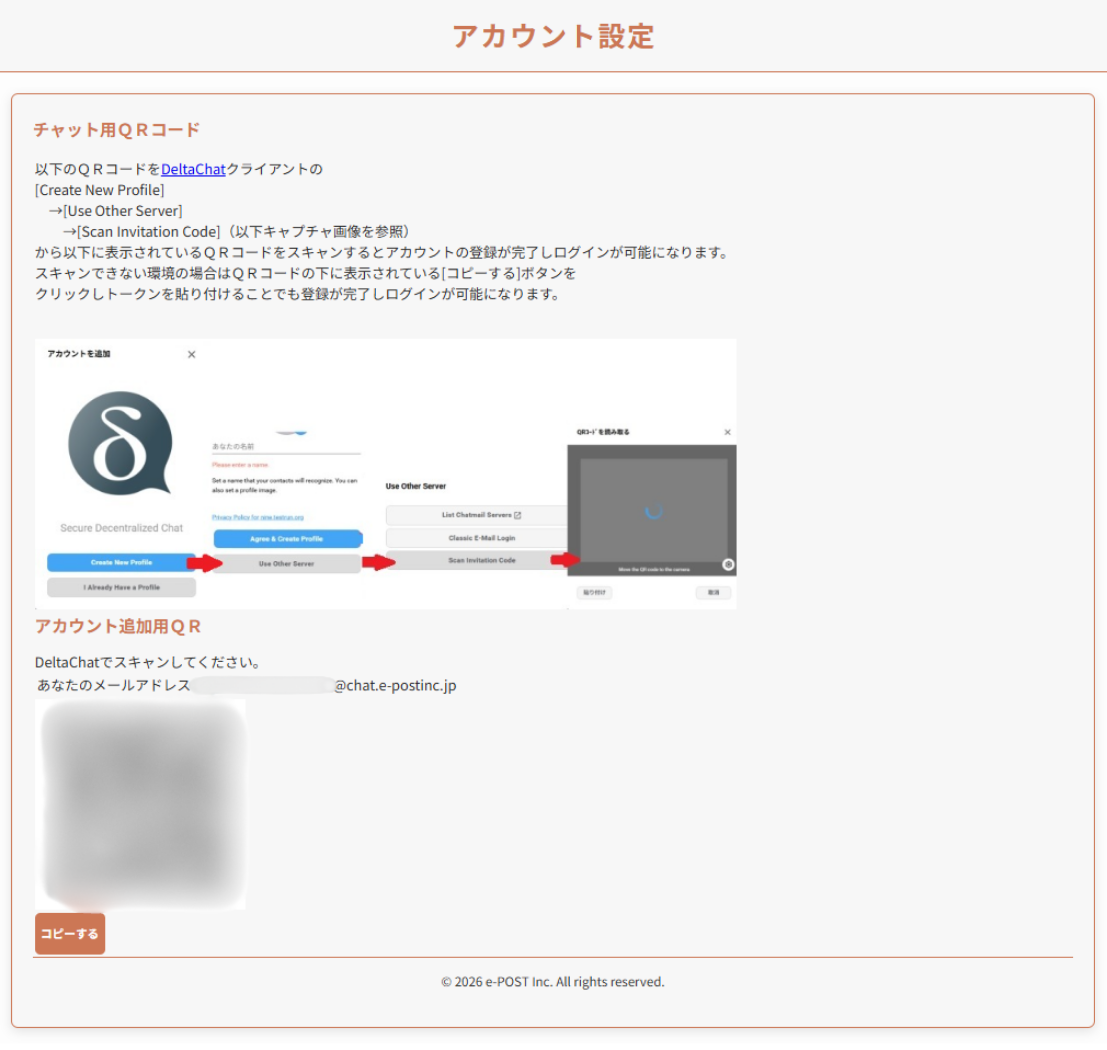Close the アカウントを追加 dialog with X

(192, 354)
